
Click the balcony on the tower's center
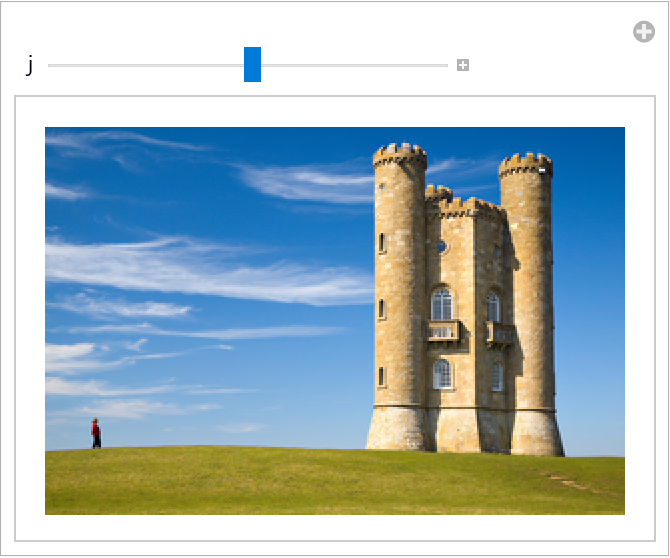tap(443, 331)
